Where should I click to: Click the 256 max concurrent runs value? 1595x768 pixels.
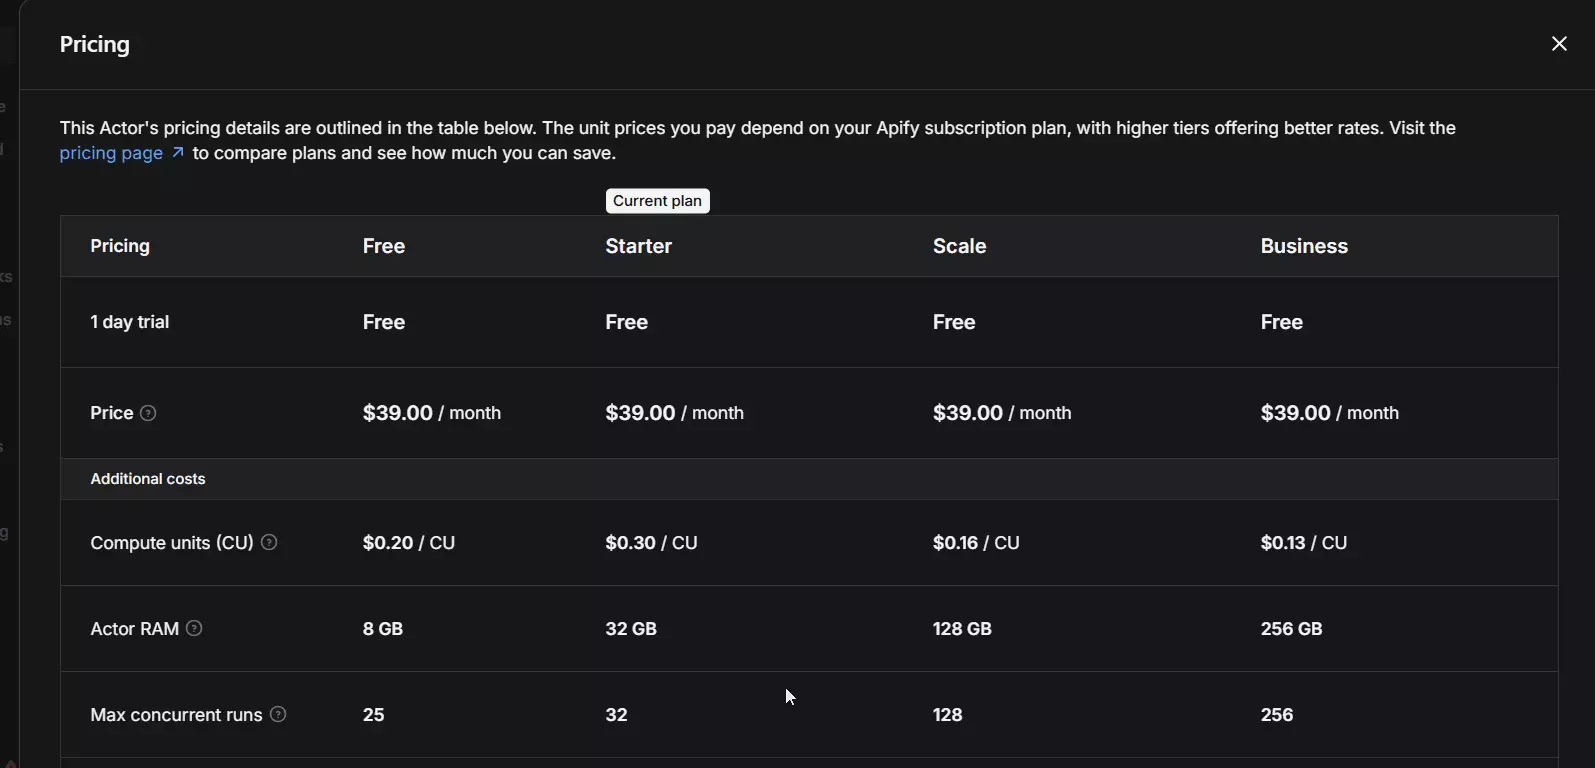(1277, 715)
